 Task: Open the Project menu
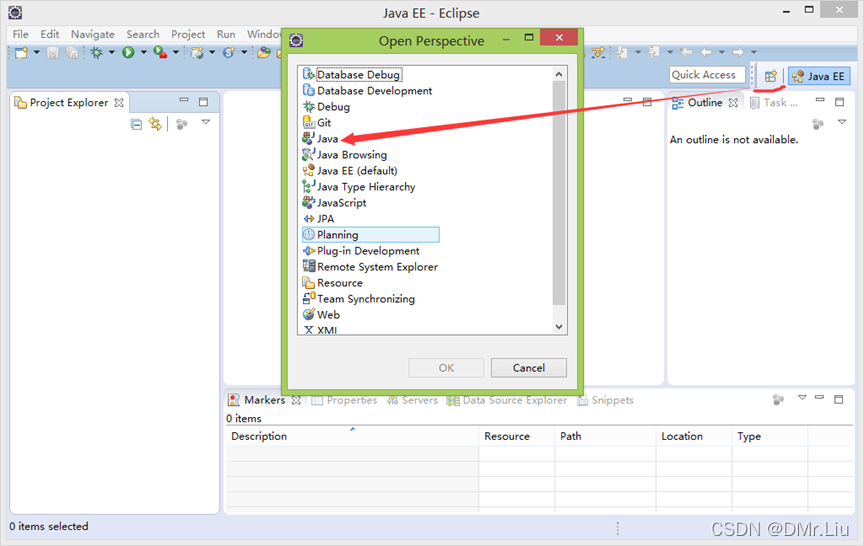pyautogui.click(x=188, y=34)
